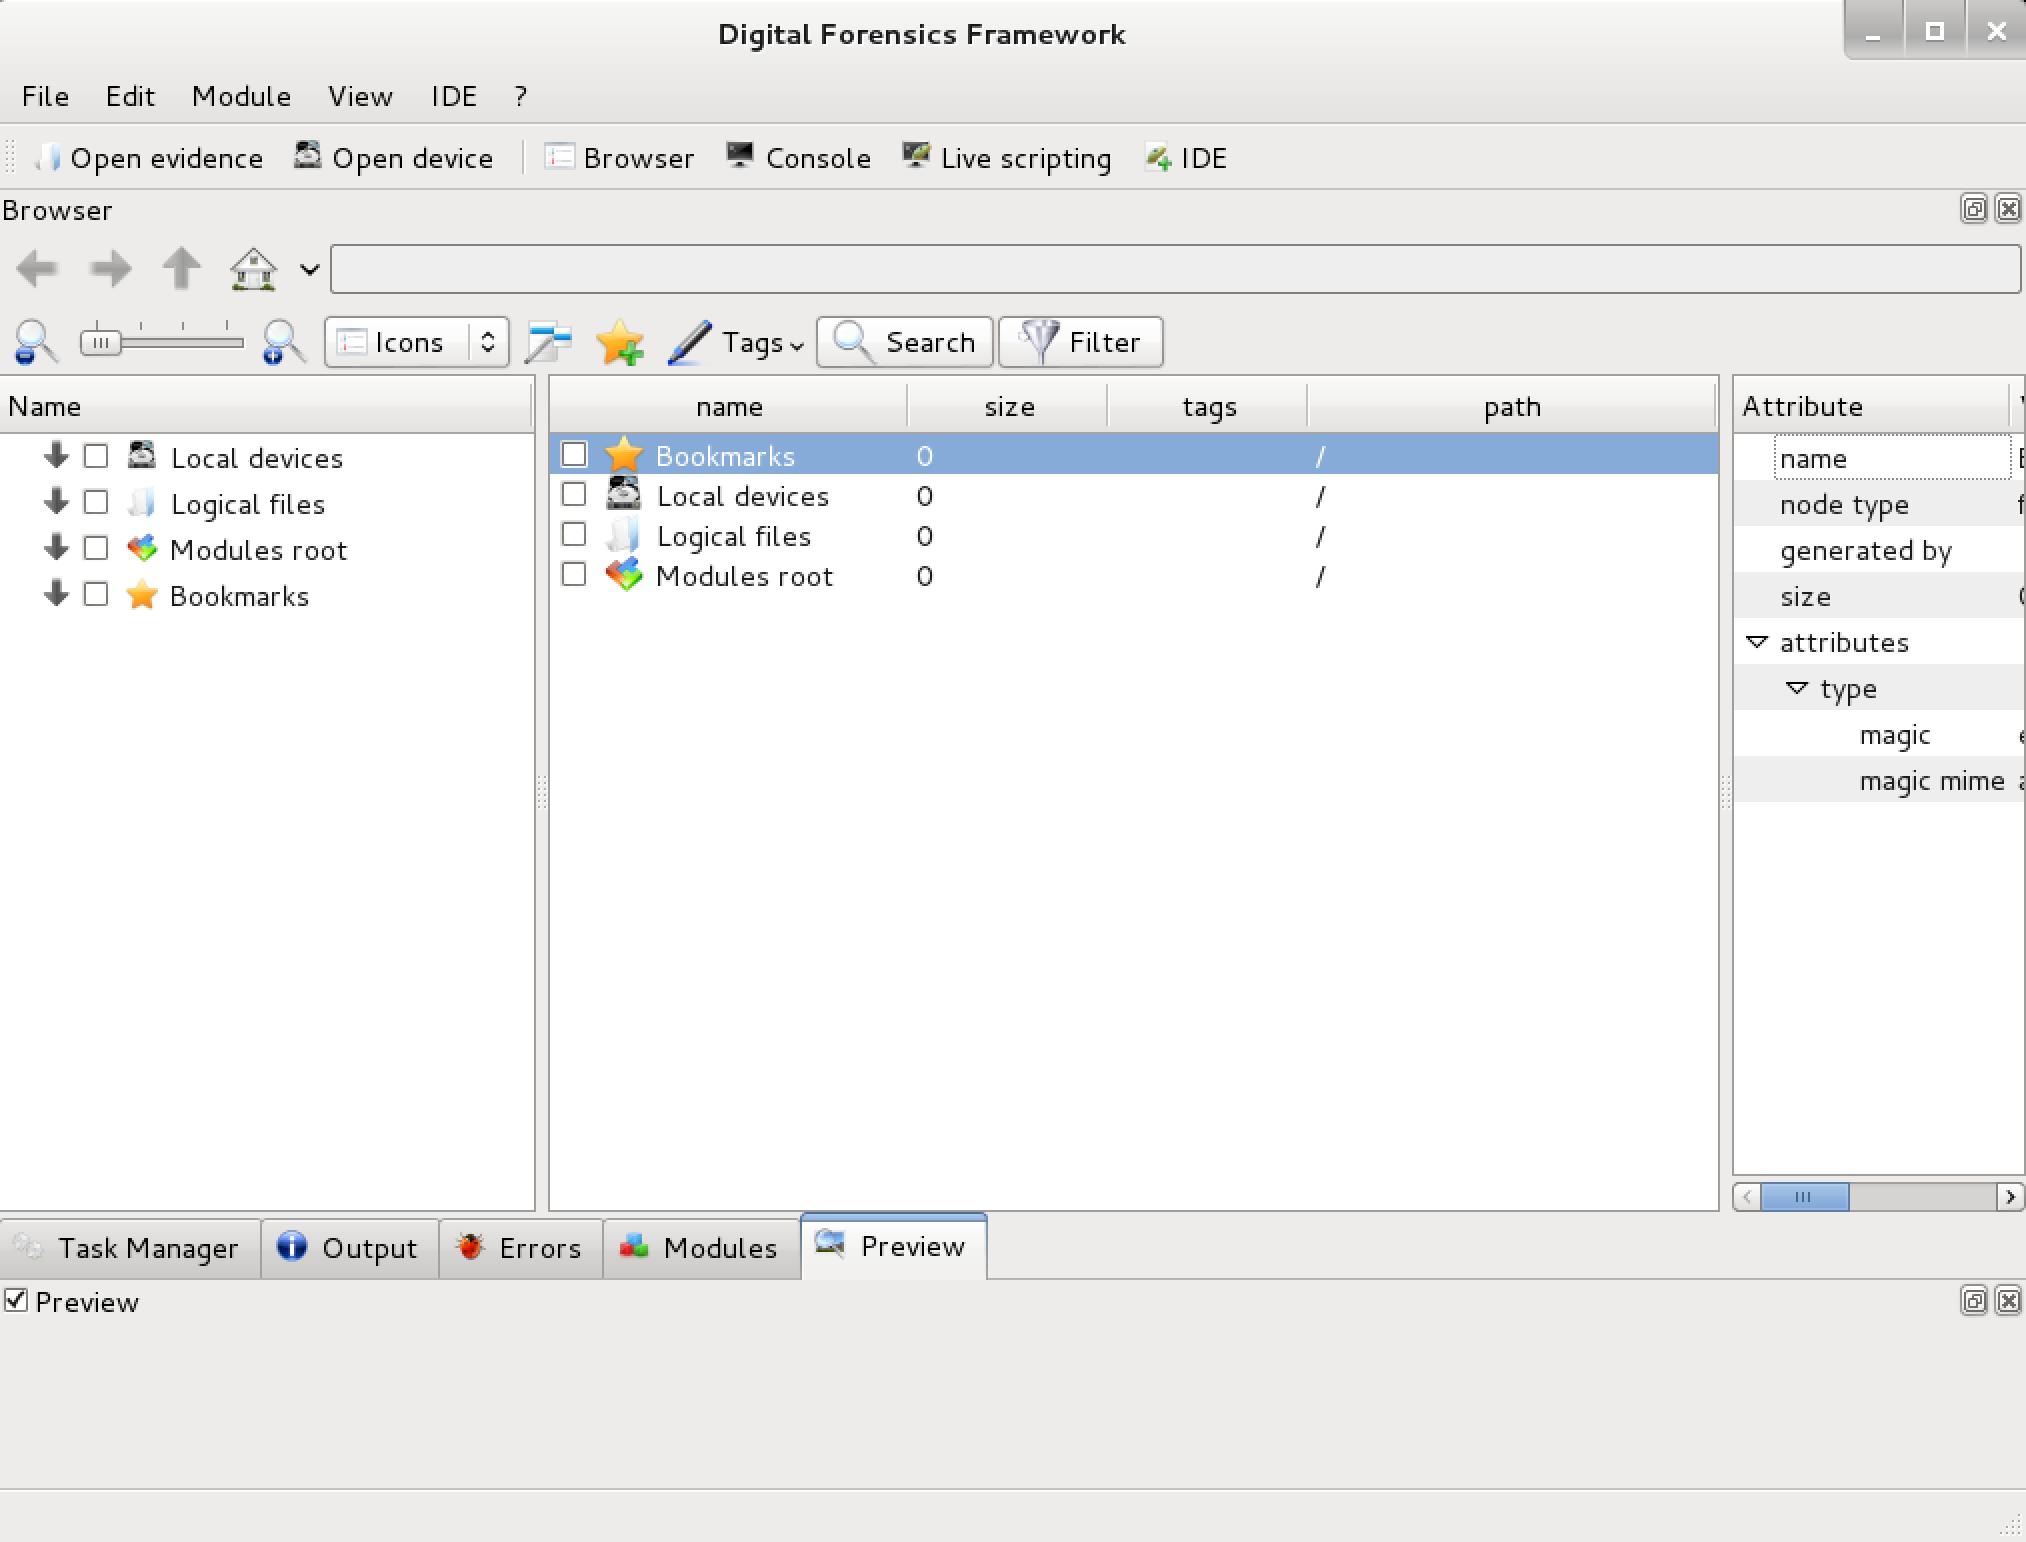Click the attributes column selector icon
The height and width of the screenshot is (1542, 2026).
pos(549,342)
